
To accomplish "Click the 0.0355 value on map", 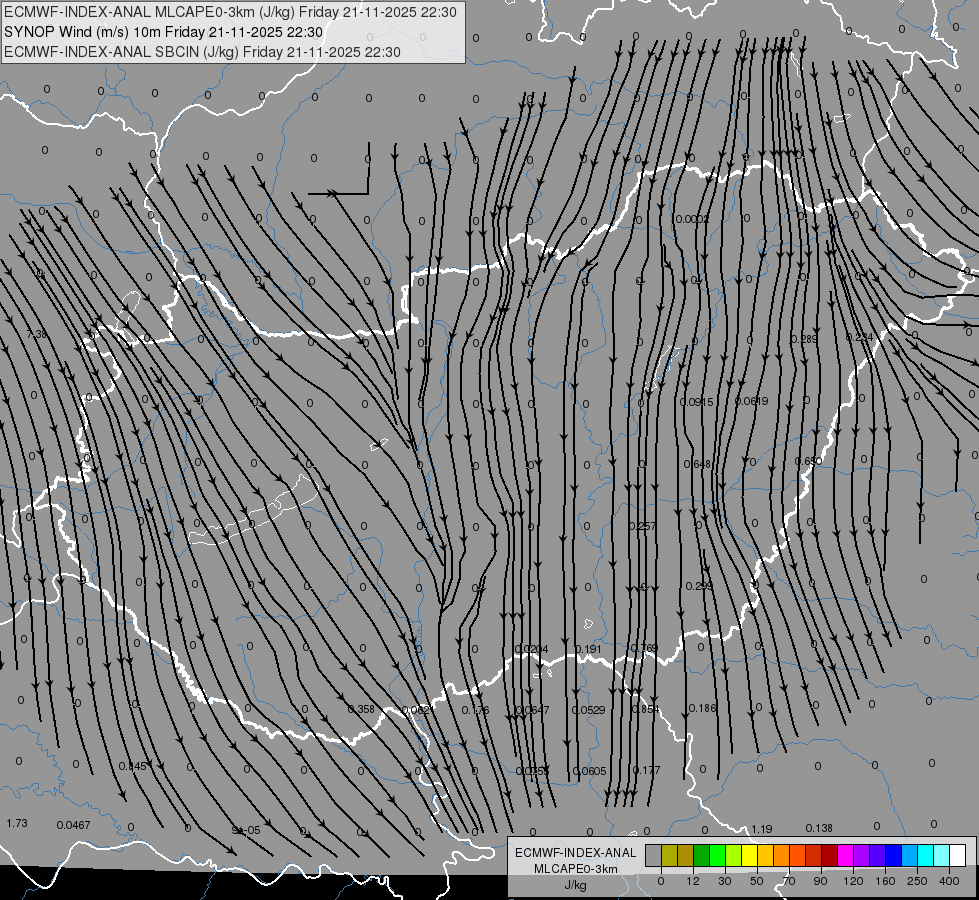I will click(533, 771).
